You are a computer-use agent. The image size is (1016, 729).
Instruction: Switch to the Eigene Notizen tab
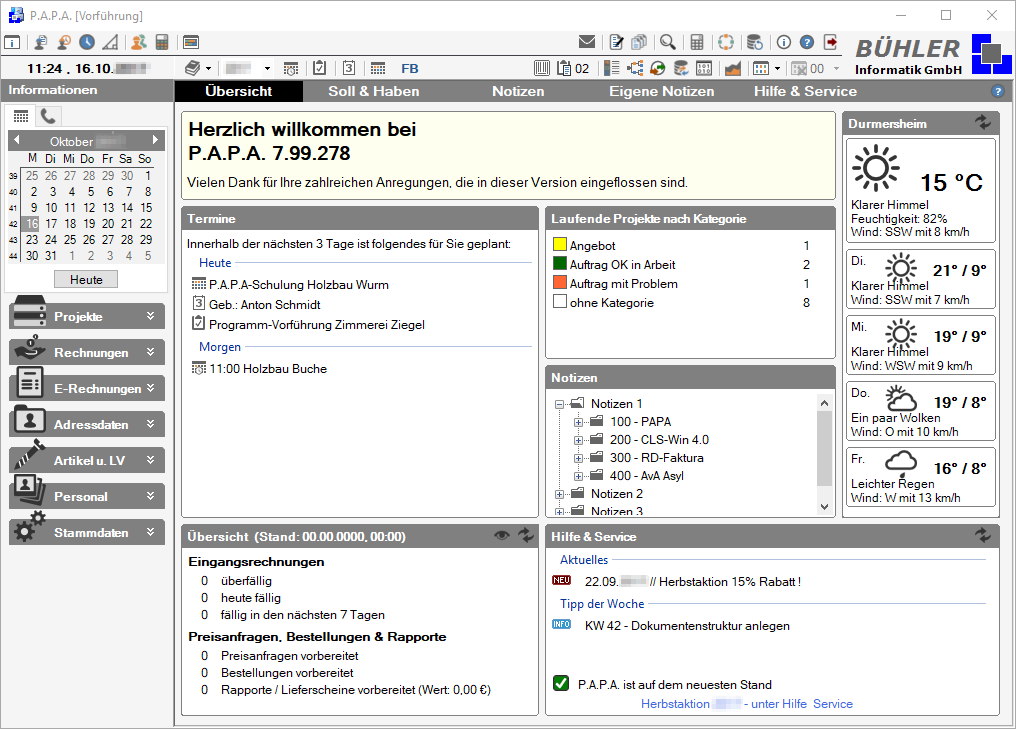point(662,91)
